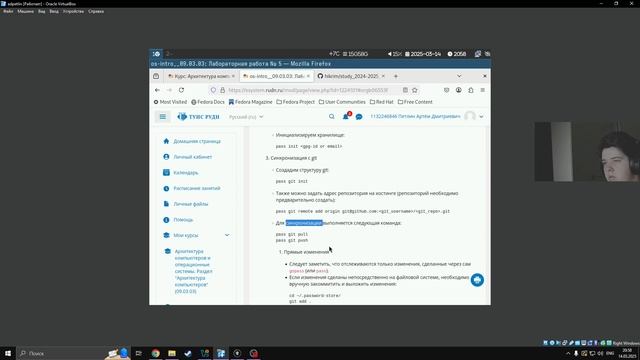This screenshot has width=640, height=360.
Task: Go back to previous page in Firefox
Action: point(157,90)
